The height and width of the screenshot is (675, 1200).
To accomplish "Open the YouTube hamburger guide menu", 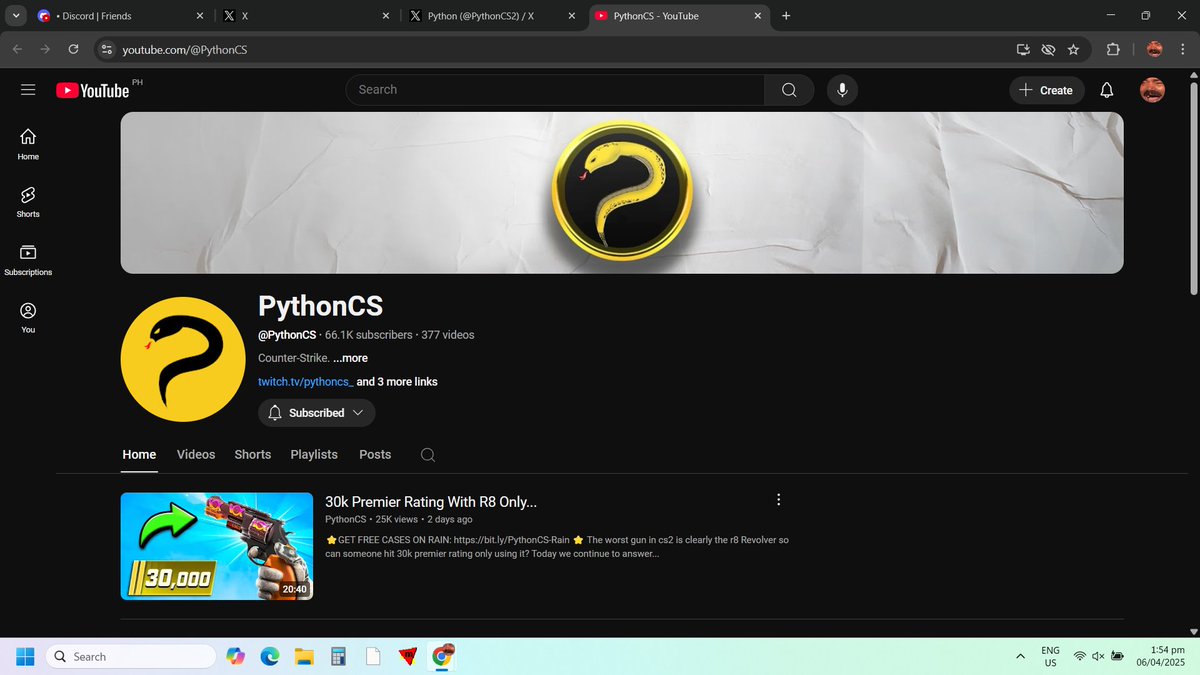I will [28, 90].
